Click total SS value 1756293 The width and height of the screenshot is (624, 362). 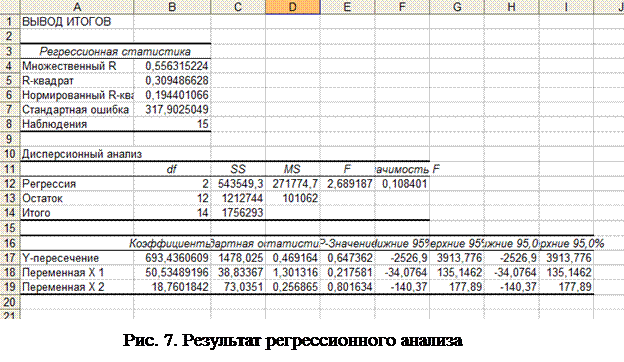pyautogui.click(x=238, y=213)
